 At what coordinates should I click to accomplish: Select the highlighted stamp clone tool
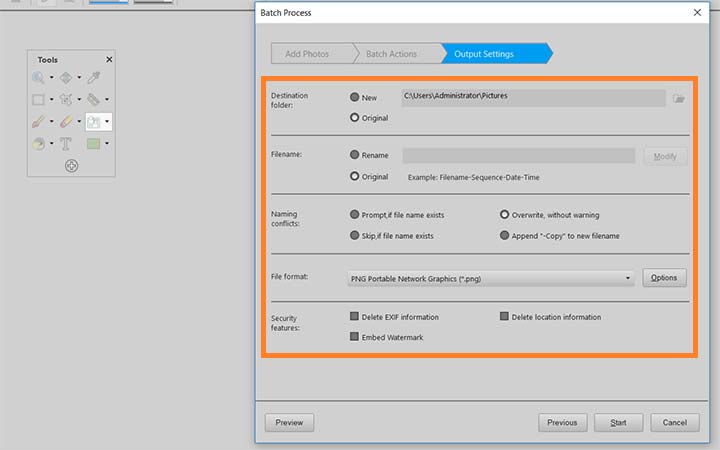point(94,122)
